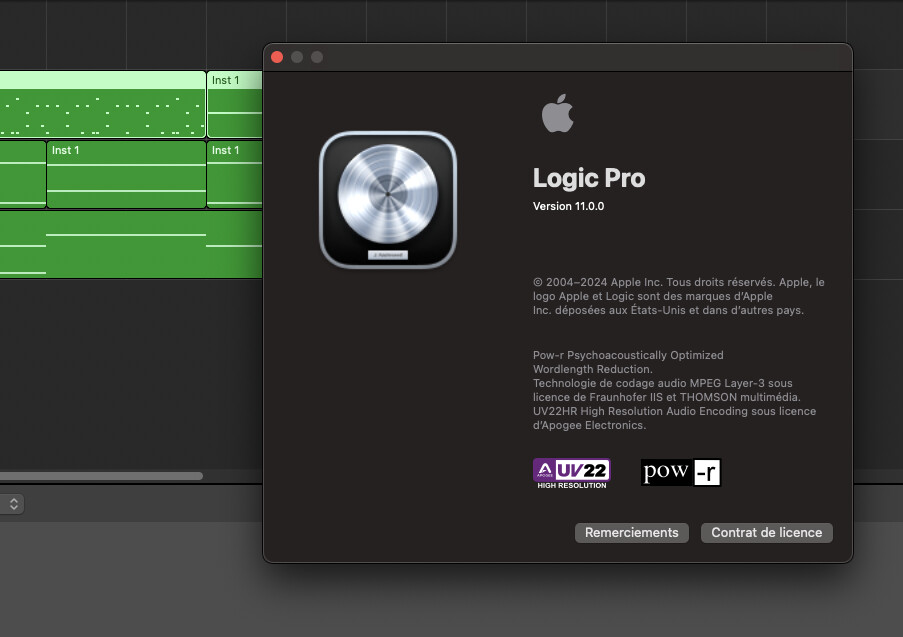The height and width of the screenshot is (637, 903).
Task: Click the horizontal scrollbar in tracks area
Action: tap(101, 476)
